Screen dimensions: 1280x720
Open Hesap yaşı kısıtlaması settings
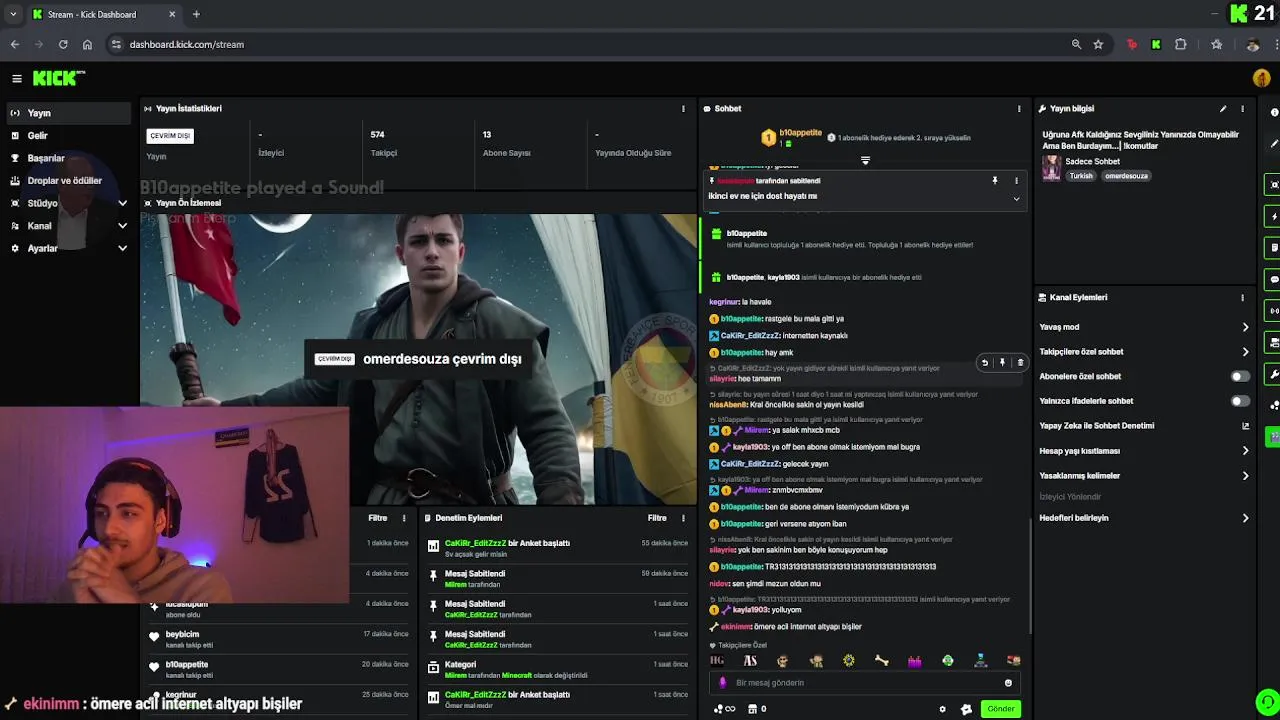1145,451
